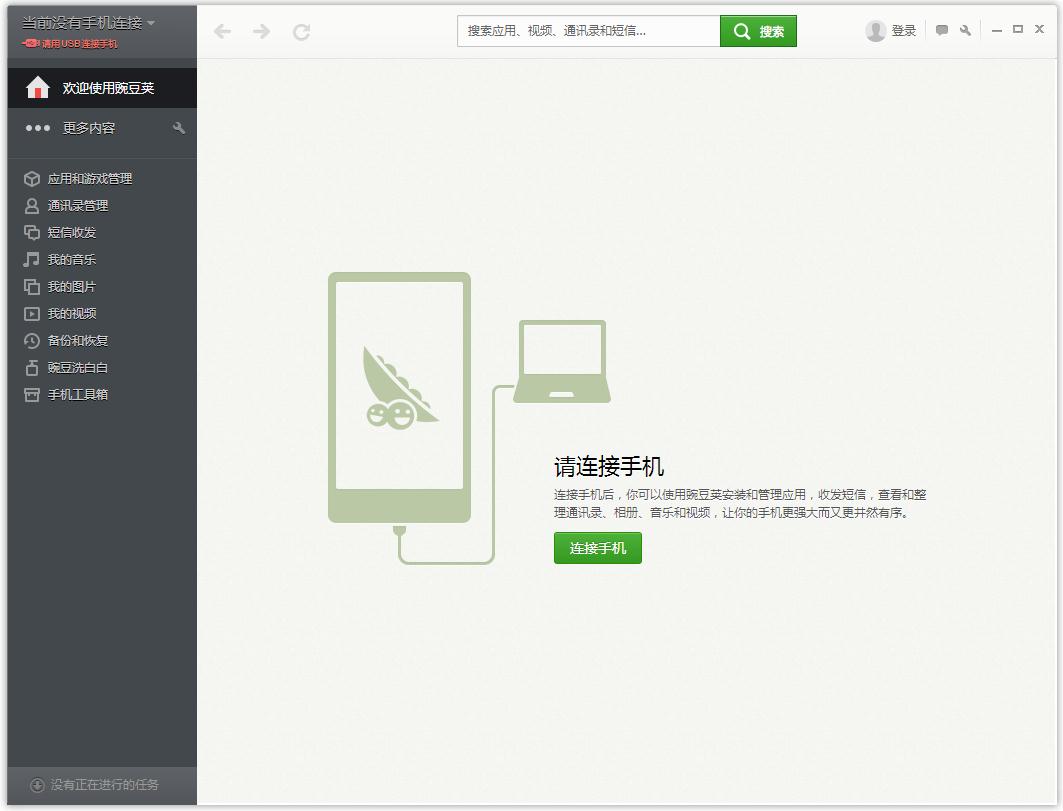Click the chat bubbles icon for 短信收发
Viewport: 1063px width, 811px height.
pyautogui.click(x=32, y=233)
